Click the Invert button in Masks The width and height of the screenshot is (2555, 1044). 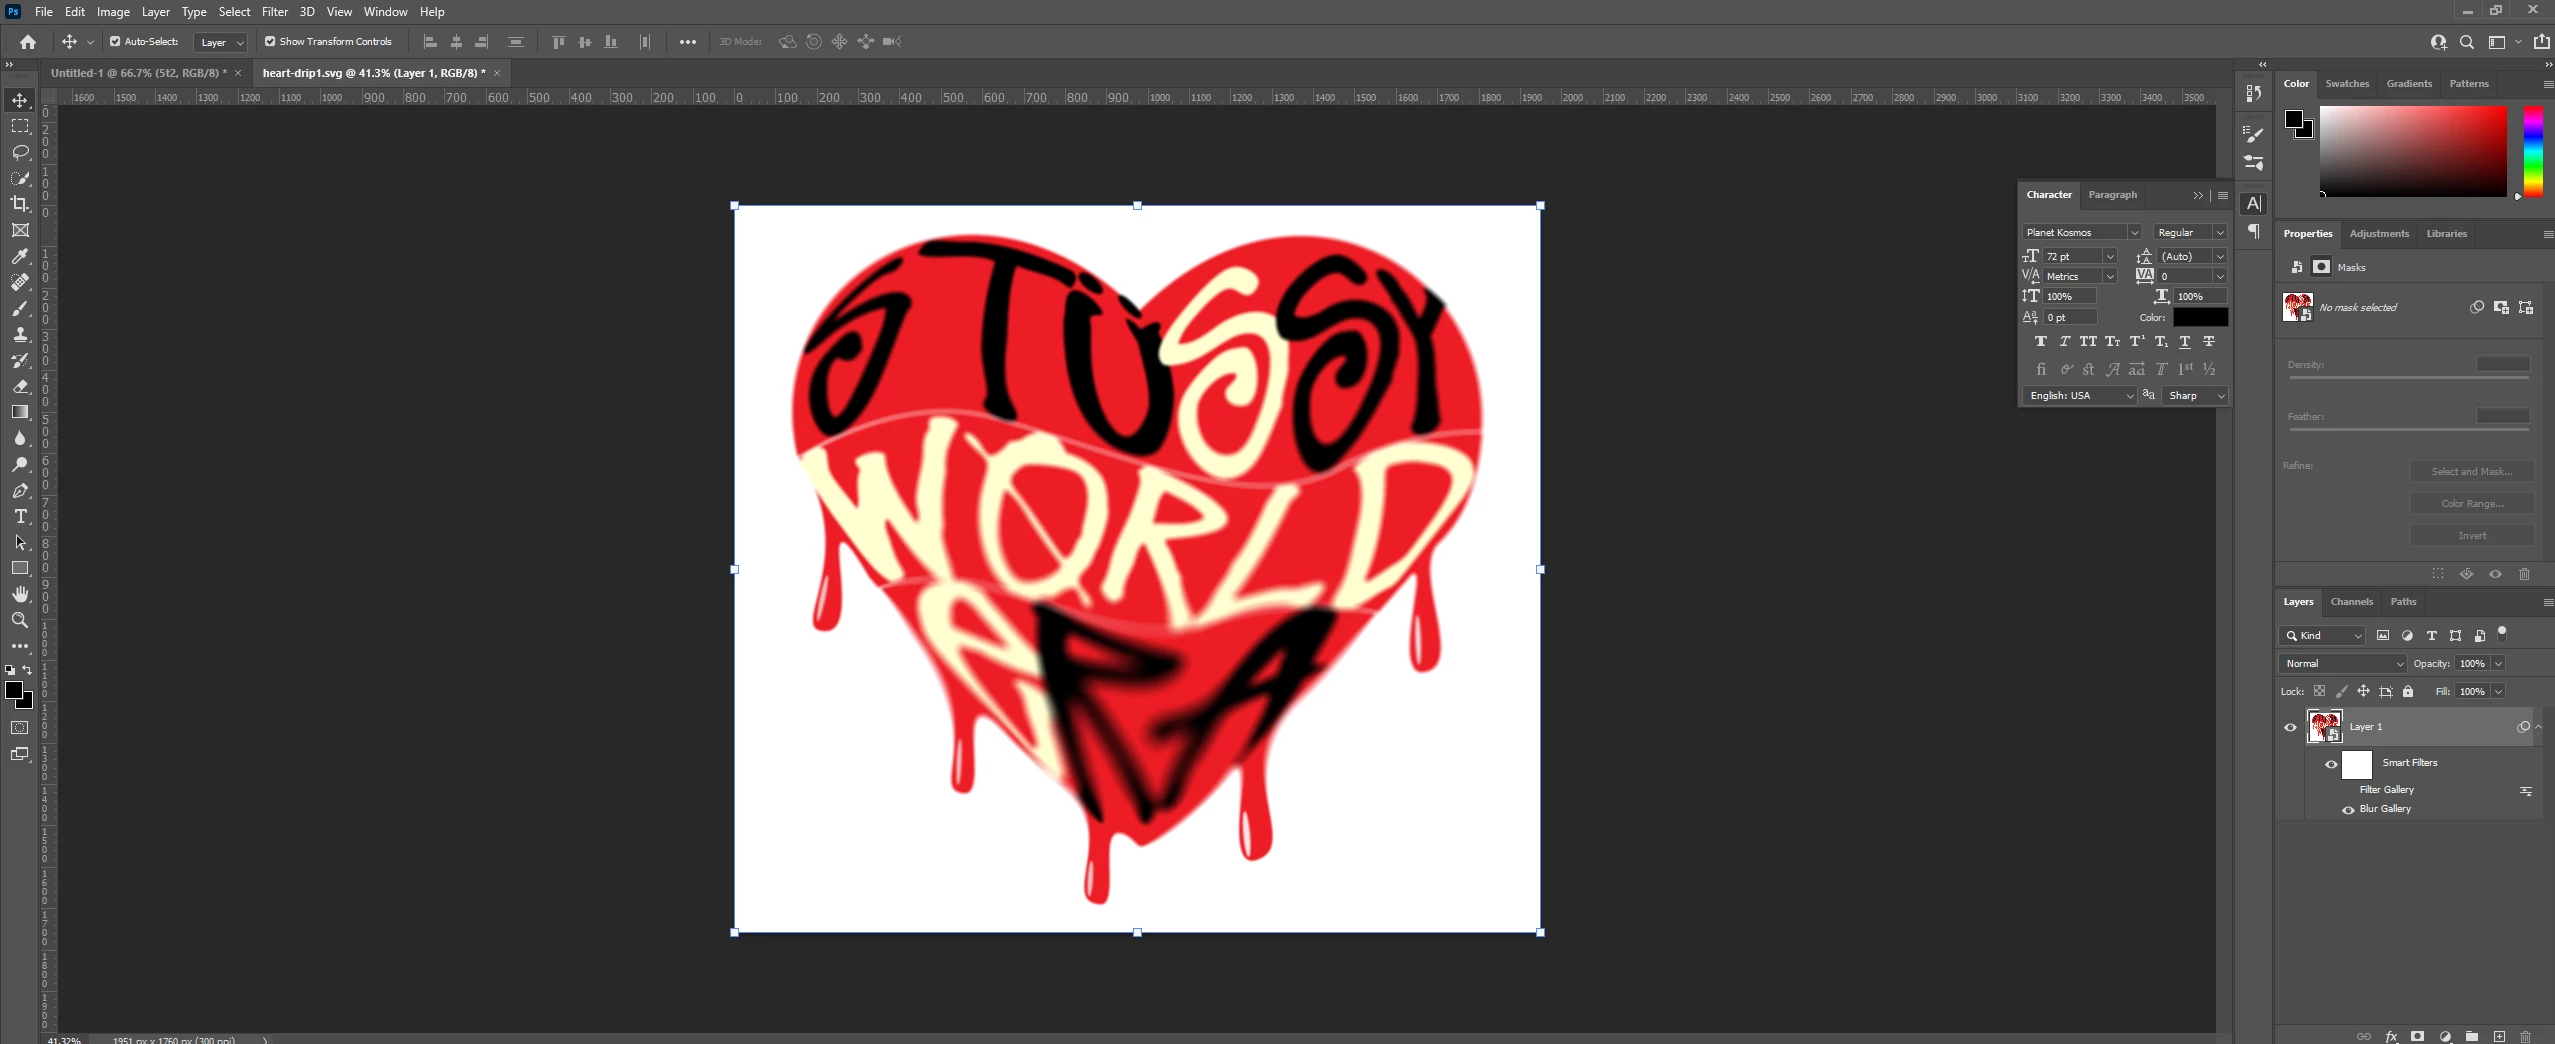click(x=2471, y=535)
